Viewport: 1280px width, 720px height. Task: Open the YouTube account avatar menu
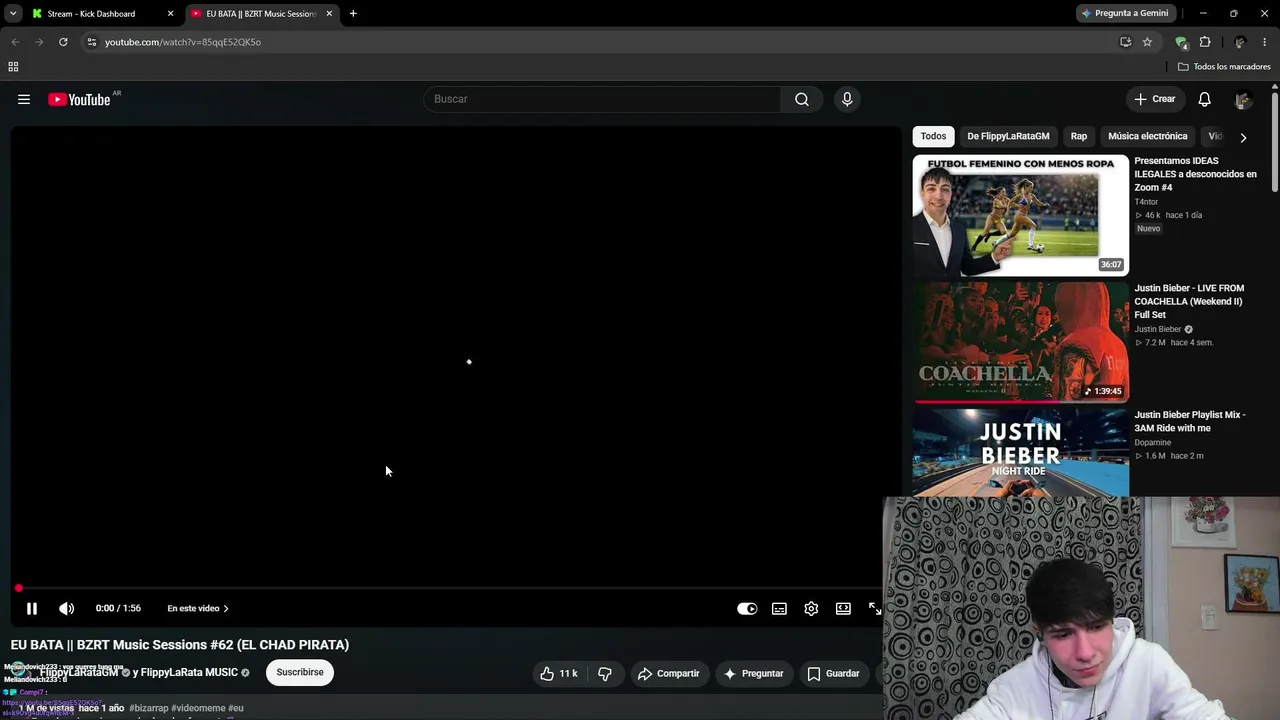tap(1243, 99)
